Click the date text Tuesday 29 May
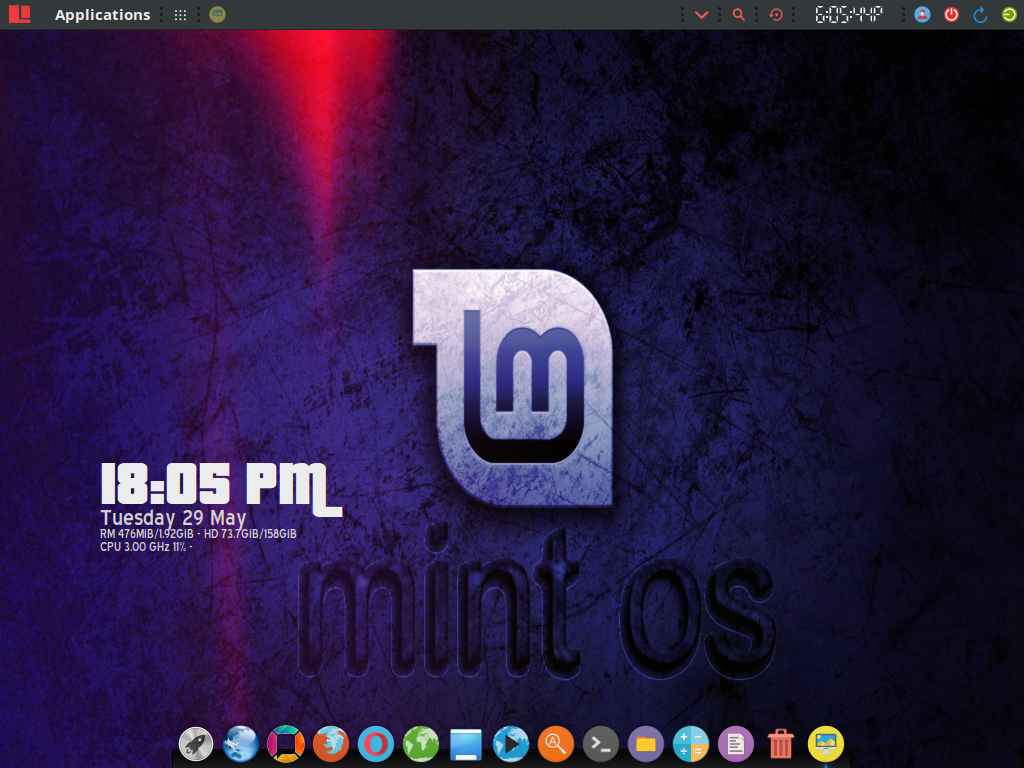The height and width of the screenshot is (768, 1024). [173, 518]
